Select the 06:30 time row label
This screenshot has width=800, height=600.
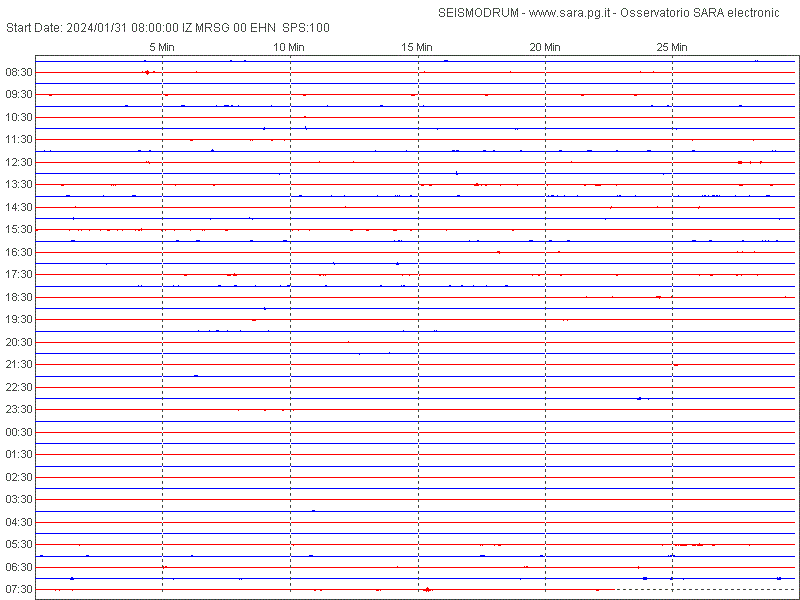(19, 567)
